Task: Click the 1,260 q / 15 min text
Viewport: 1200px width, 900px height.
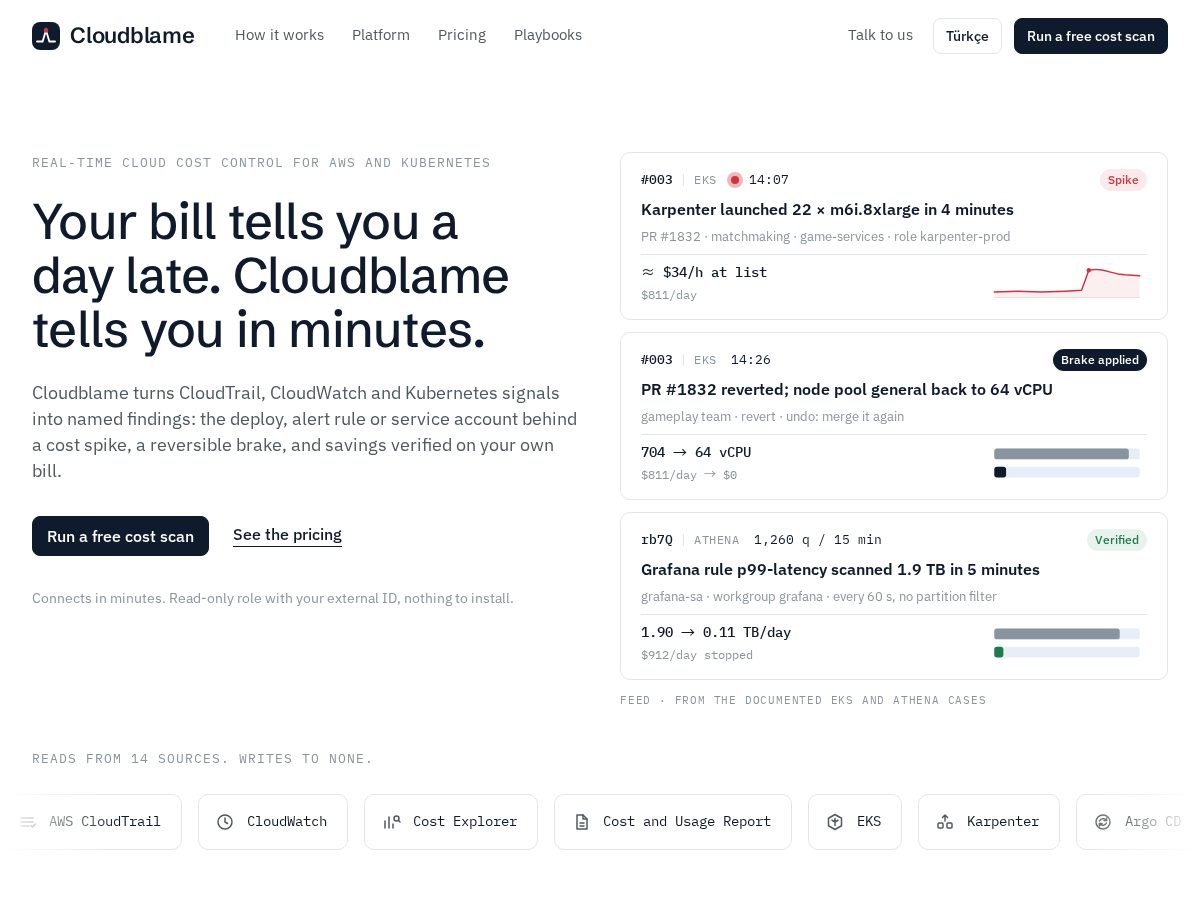Action: pos(818,540)
